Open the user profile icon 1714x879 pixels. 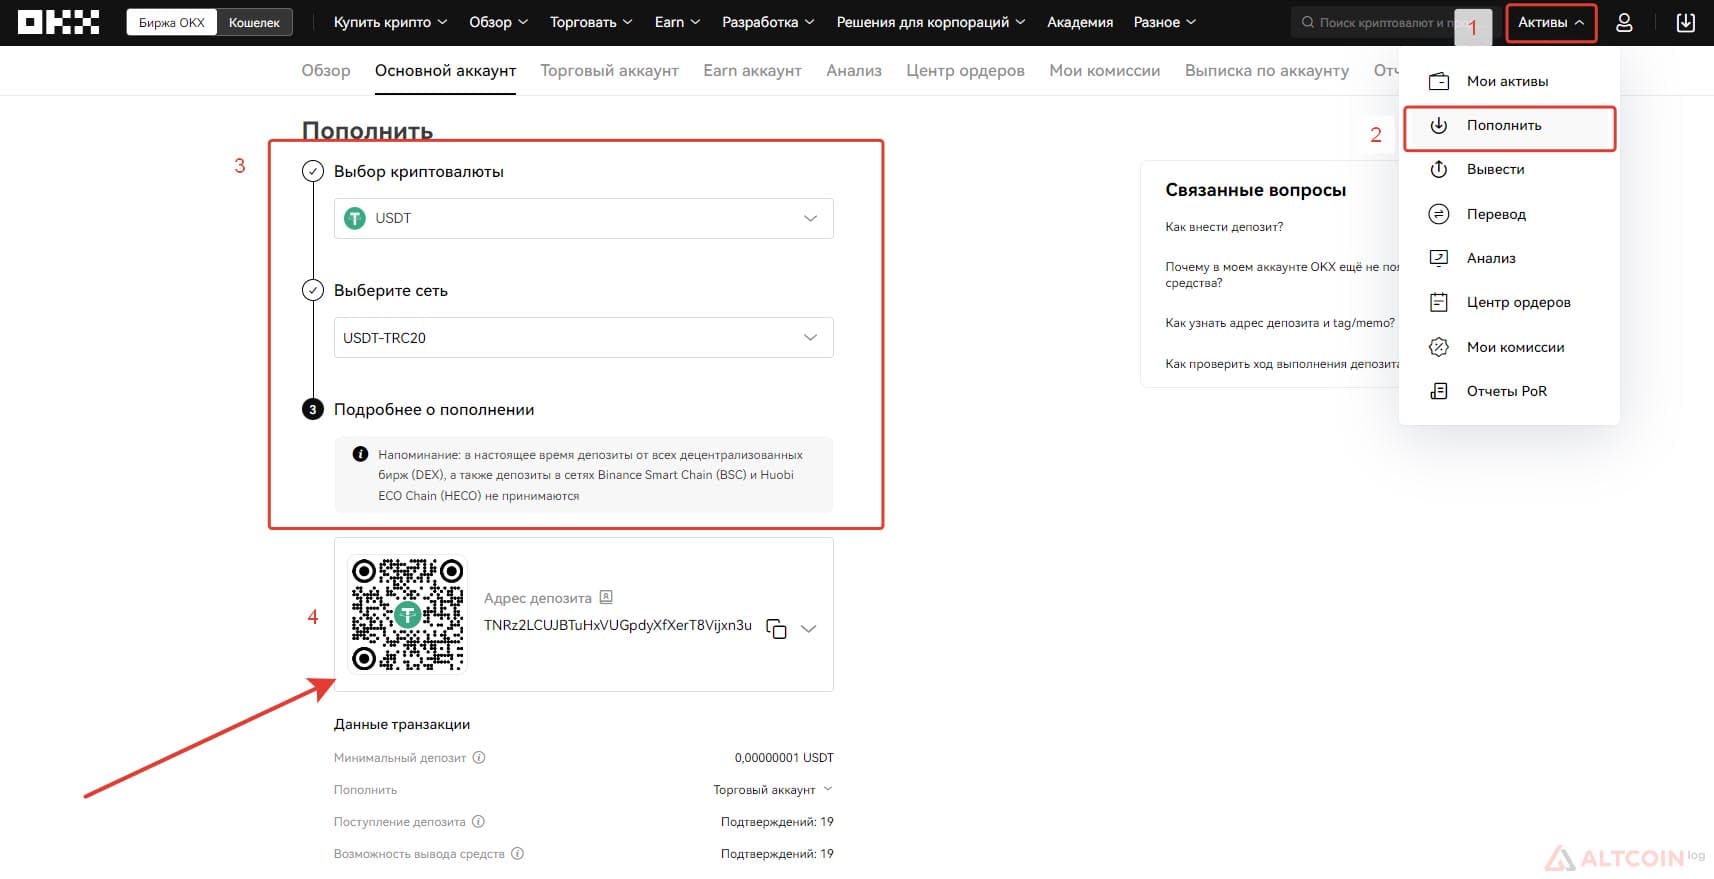(1624, 22)
